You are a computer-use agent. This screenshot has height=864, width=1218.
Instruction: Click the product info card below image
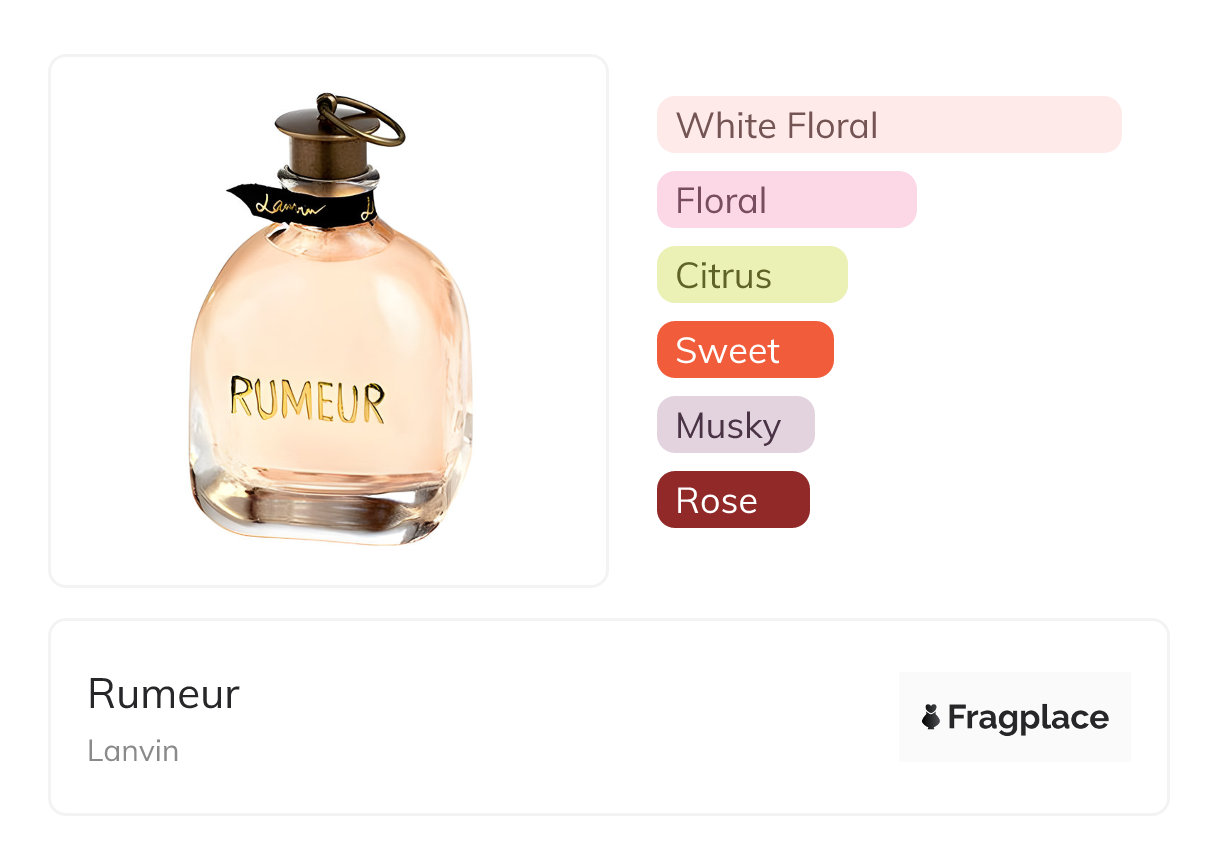[609, 717]
